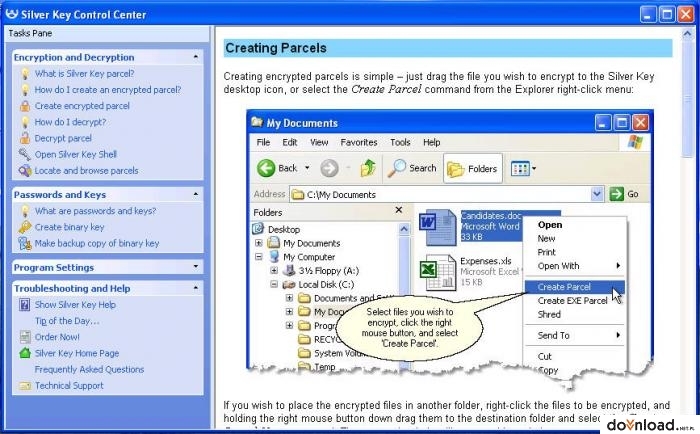The image size is (700, 434).
Task: Click the Views icon in My Documents toolbar
Action: [520, 168]
